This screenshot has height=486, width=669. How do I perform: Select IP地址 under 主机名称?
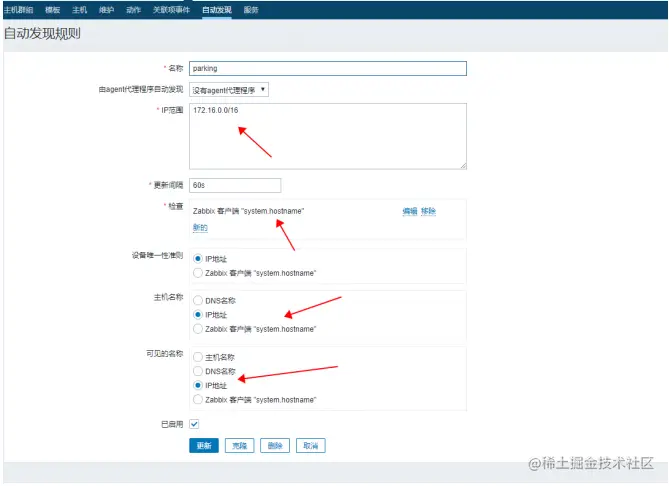[198, 314]
